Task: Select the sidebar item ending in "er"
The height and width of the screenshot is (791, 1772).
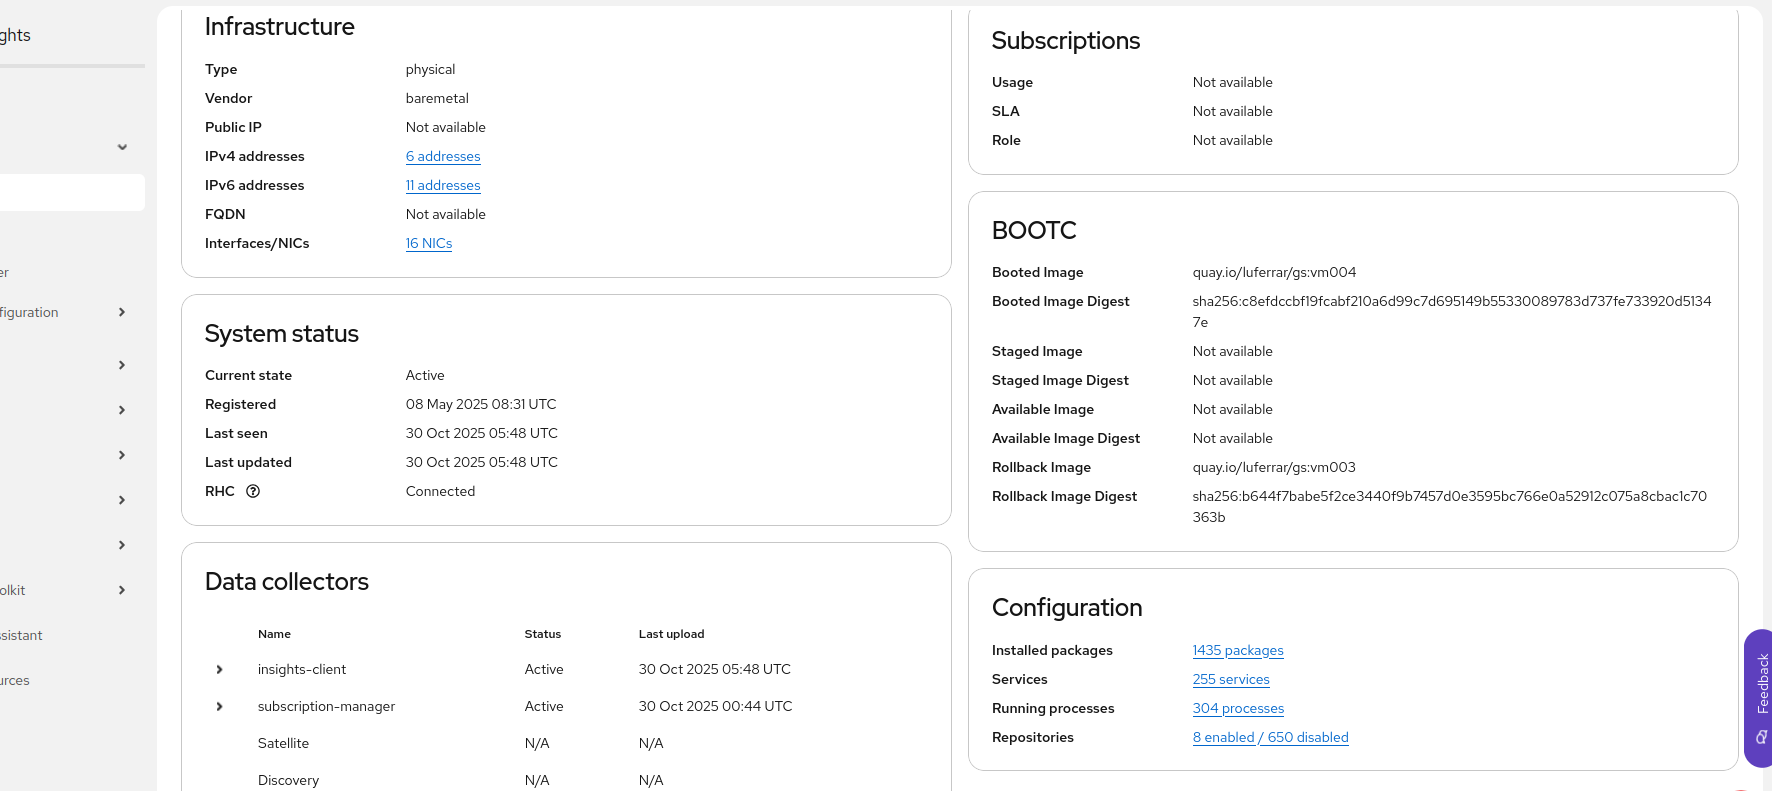Action: (x=5, y=272)
